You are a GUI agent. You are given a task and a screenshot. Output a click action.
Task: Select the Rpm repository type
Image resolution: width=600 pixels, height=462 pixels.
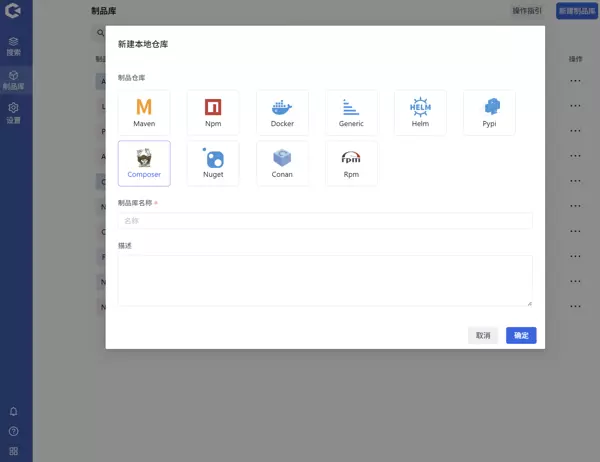[x=351, y=163]
